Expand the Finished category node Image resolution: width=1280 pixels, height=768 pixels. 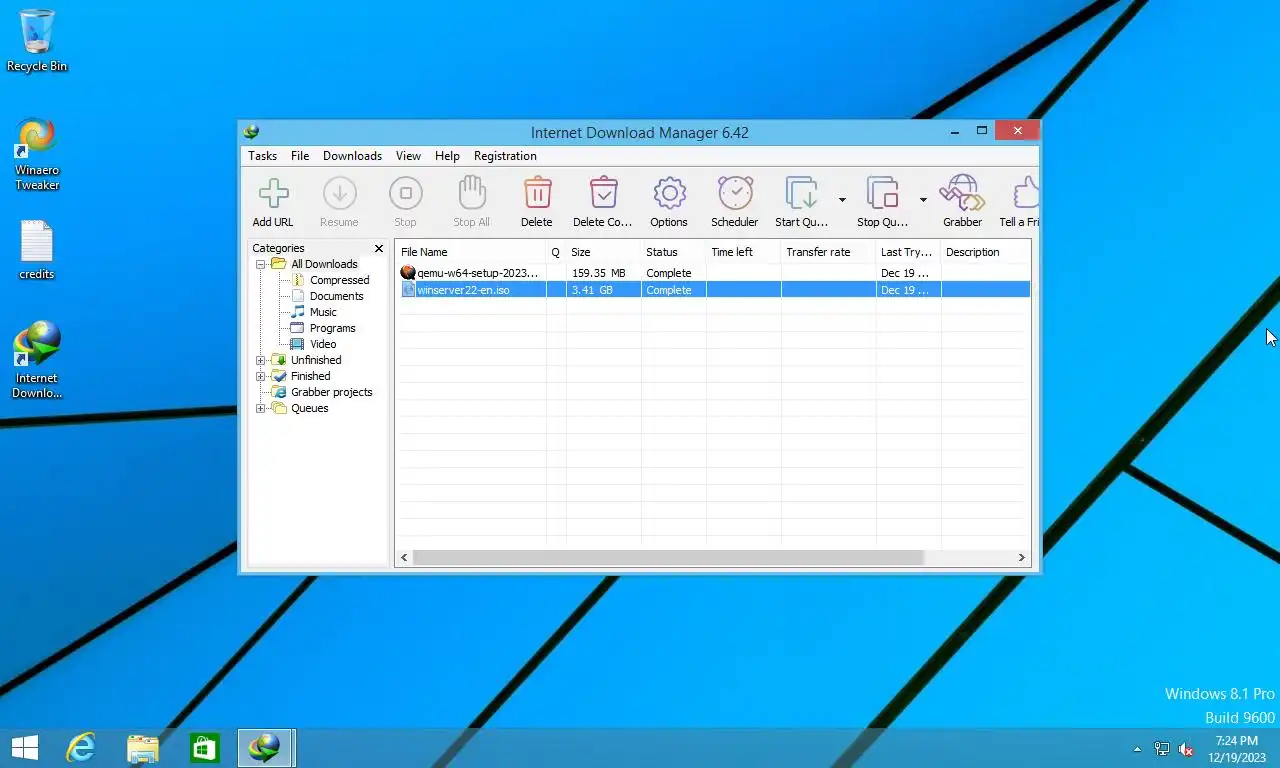click(261, 376)
